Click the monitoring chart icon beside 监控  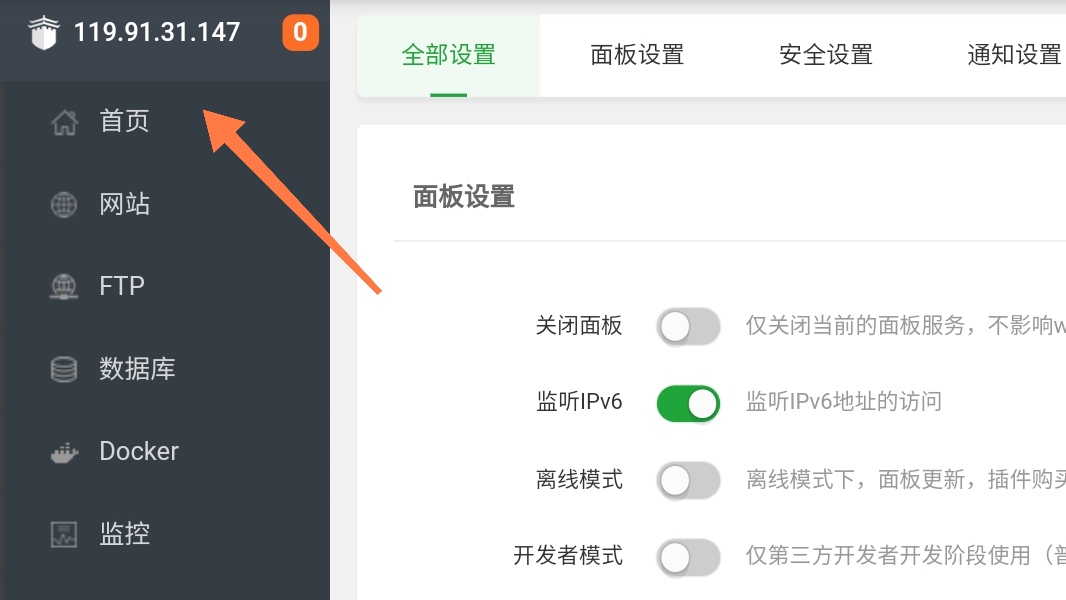click(64, 534)
